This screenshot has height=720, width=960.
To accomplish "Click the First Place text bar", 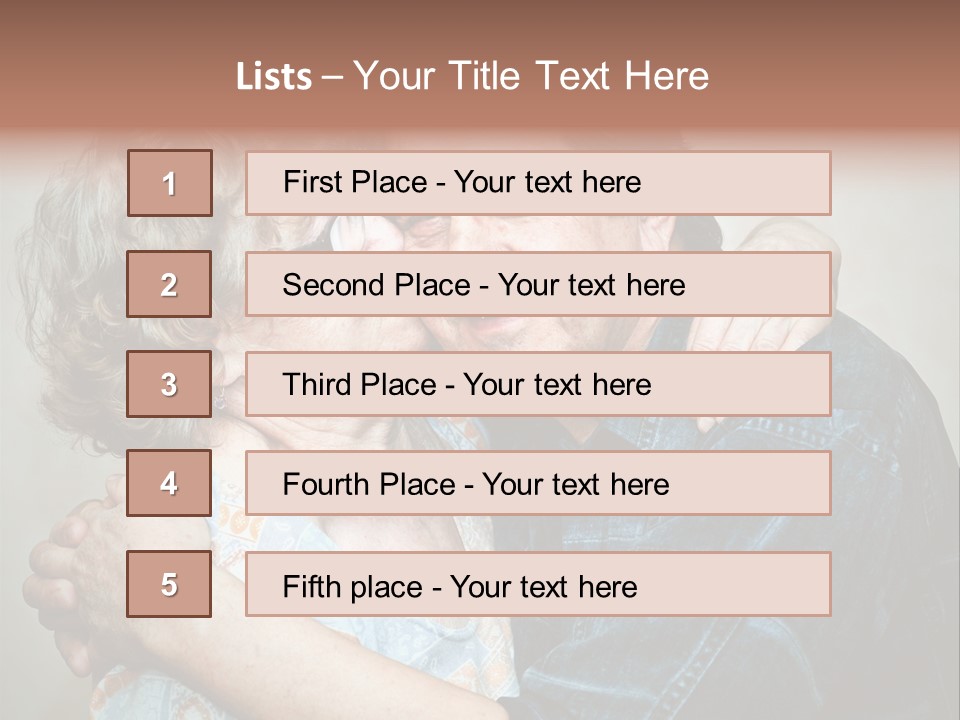I will click(538, 183).
